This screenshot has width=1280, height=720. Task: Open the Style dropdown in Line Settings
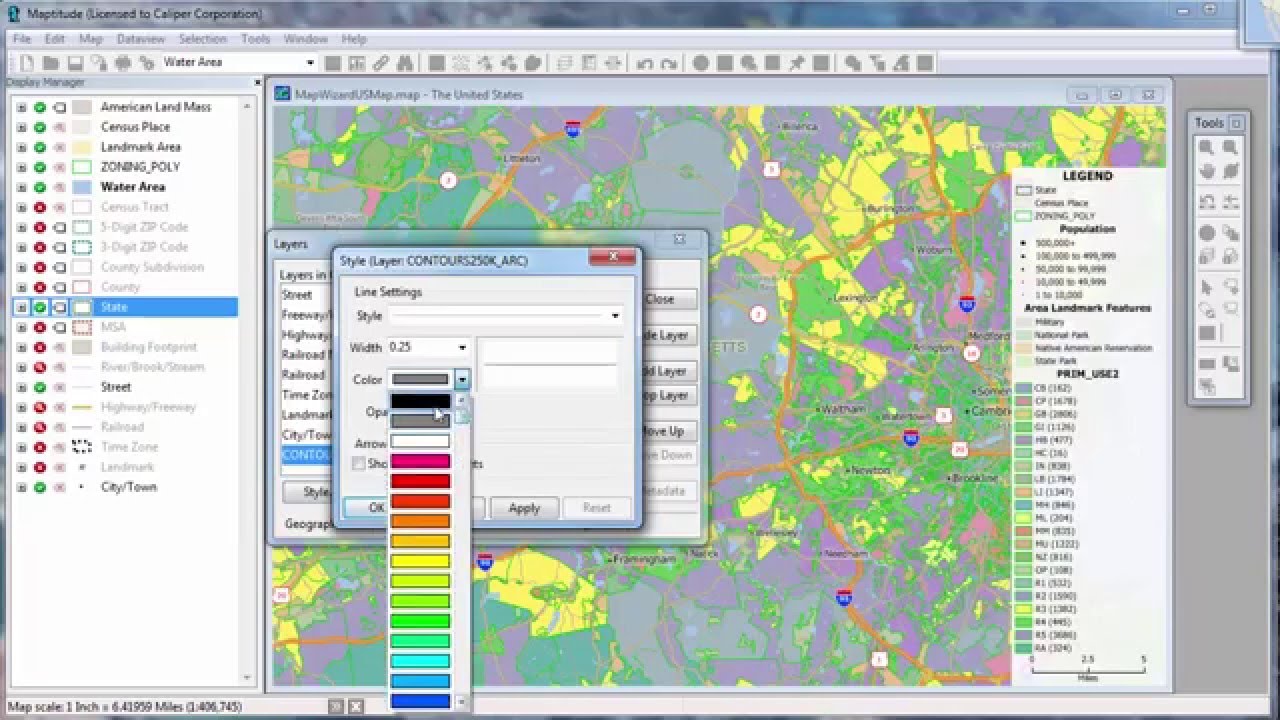(x=615, y=316)
